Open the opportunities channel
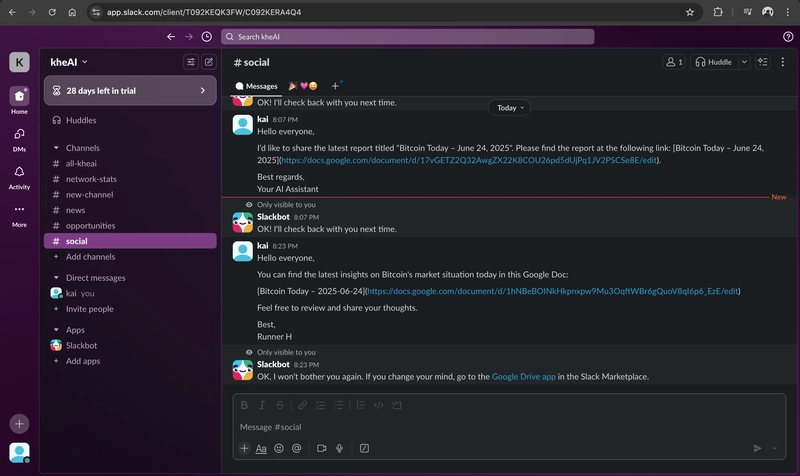 click(130, 226)
